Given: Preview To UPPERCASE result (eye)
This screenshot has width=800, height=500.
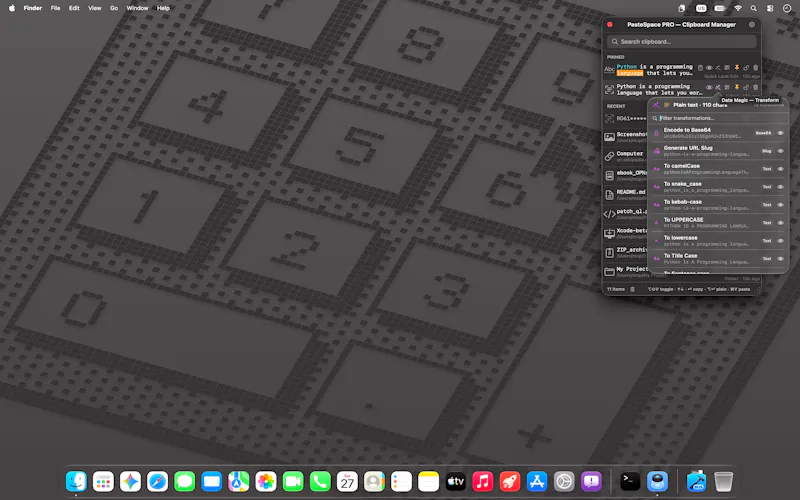Looking at the screenshot, I should 780,222.
